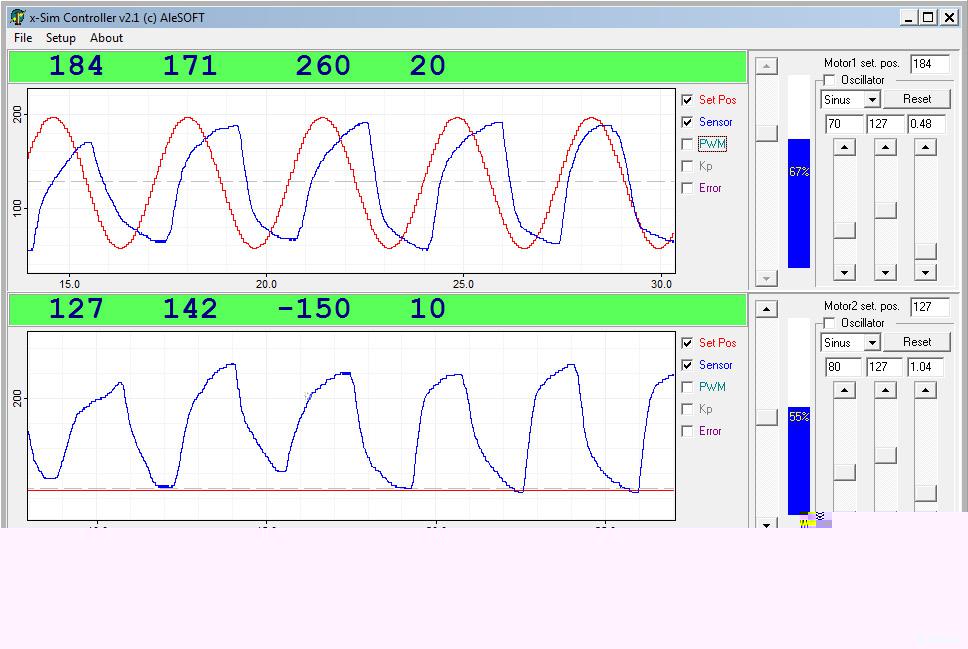Enable the Motor1 Oscillator checkbox
Screen dimensions: 968x649
[x=829, y=80]
